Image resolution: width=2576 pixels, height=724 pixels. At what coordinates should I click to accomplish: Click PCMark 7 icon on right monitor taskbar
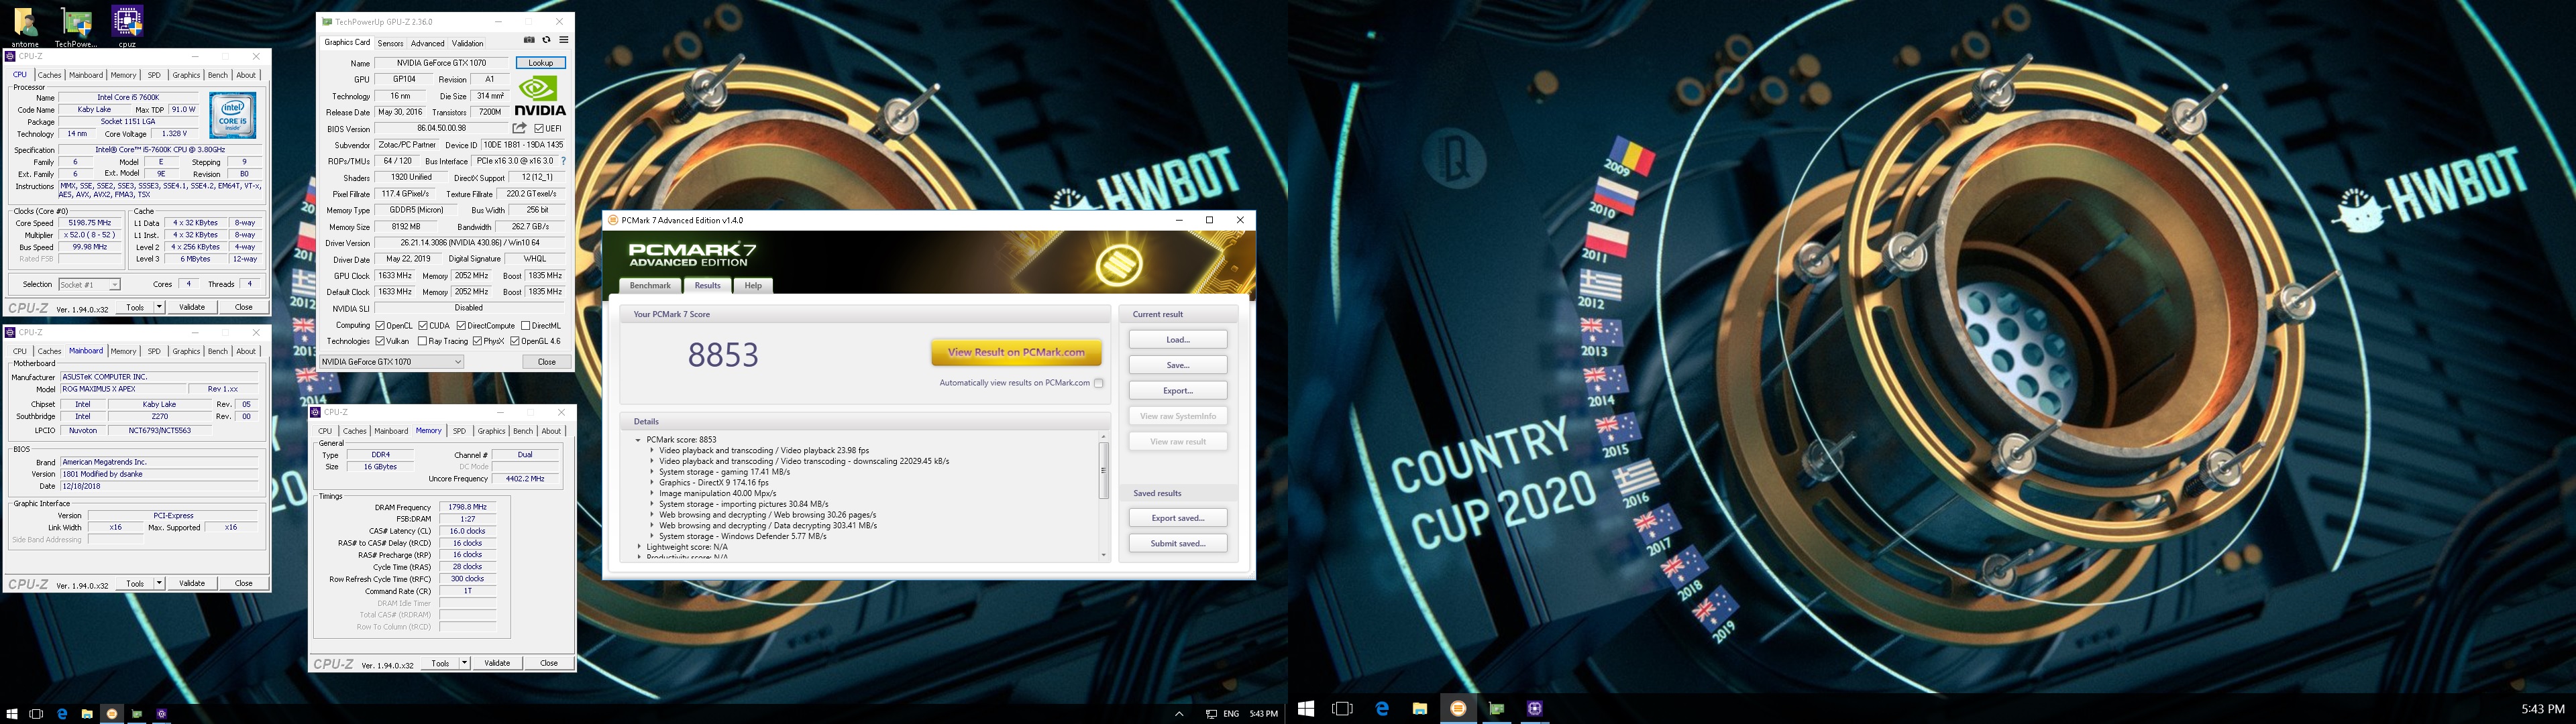(x=1458, y=708)
